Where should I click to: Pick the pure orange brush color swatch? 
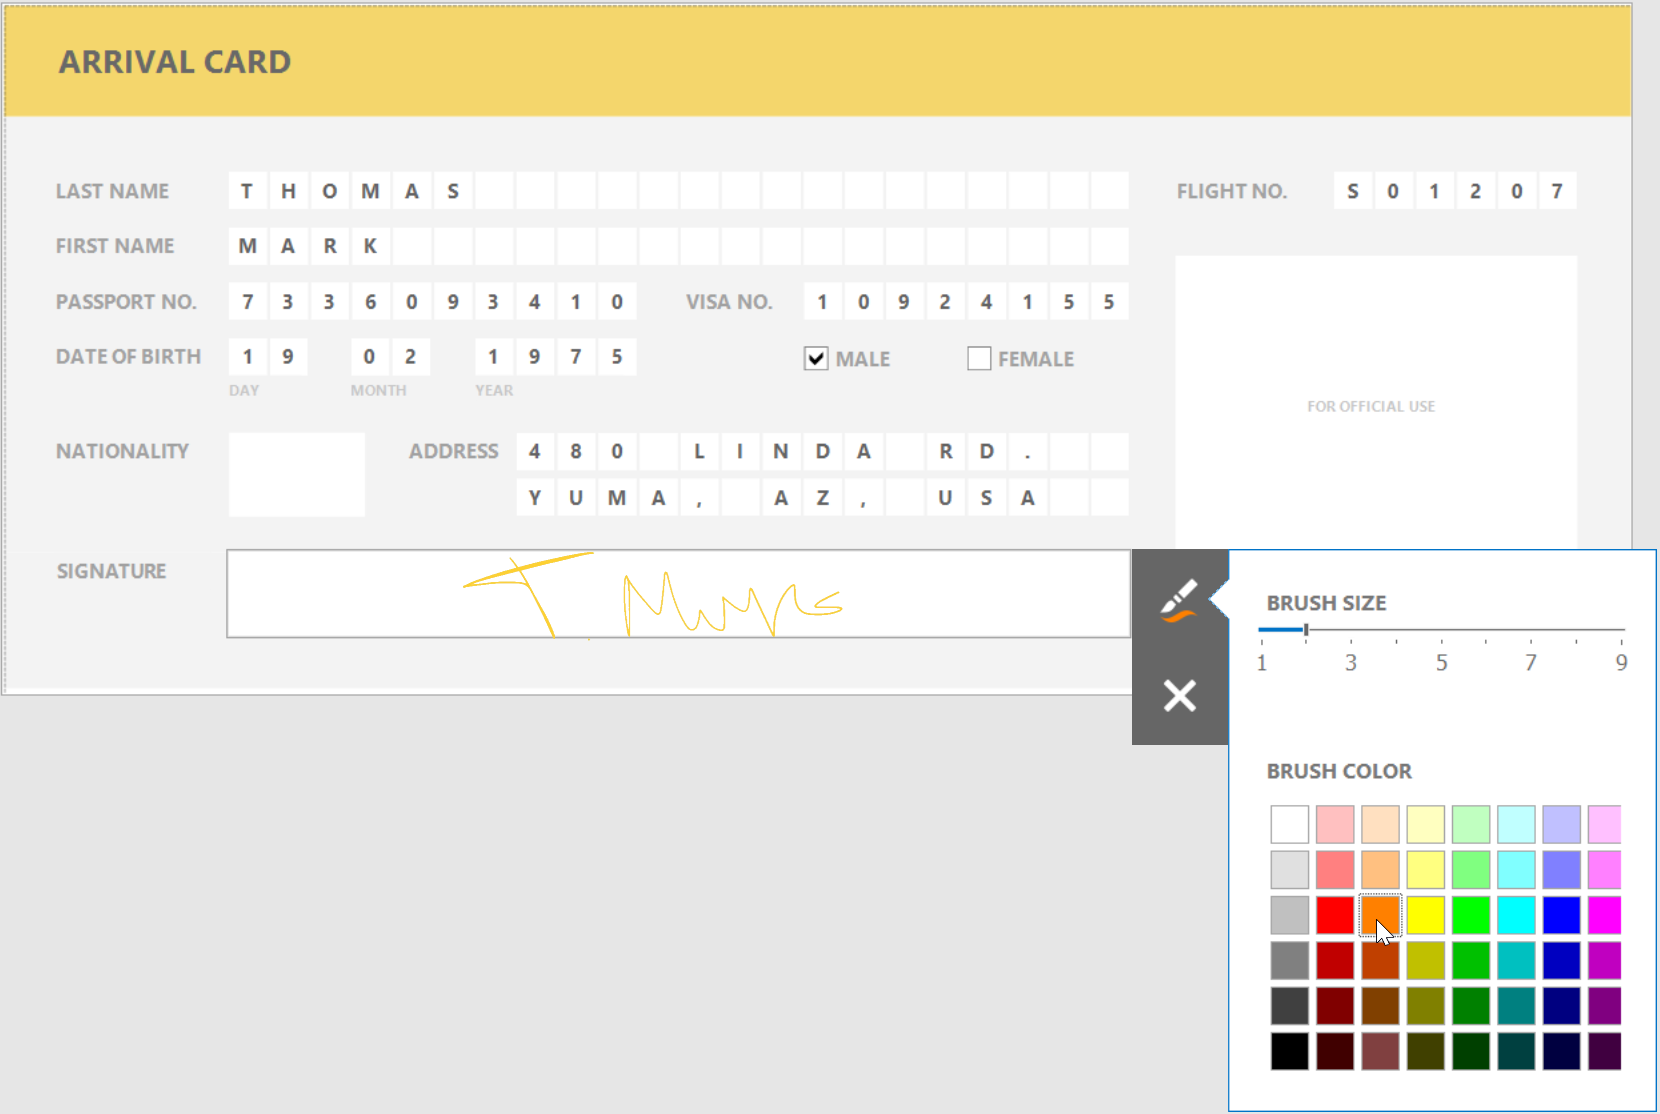pyautogui.click(x=1380, y=915)
